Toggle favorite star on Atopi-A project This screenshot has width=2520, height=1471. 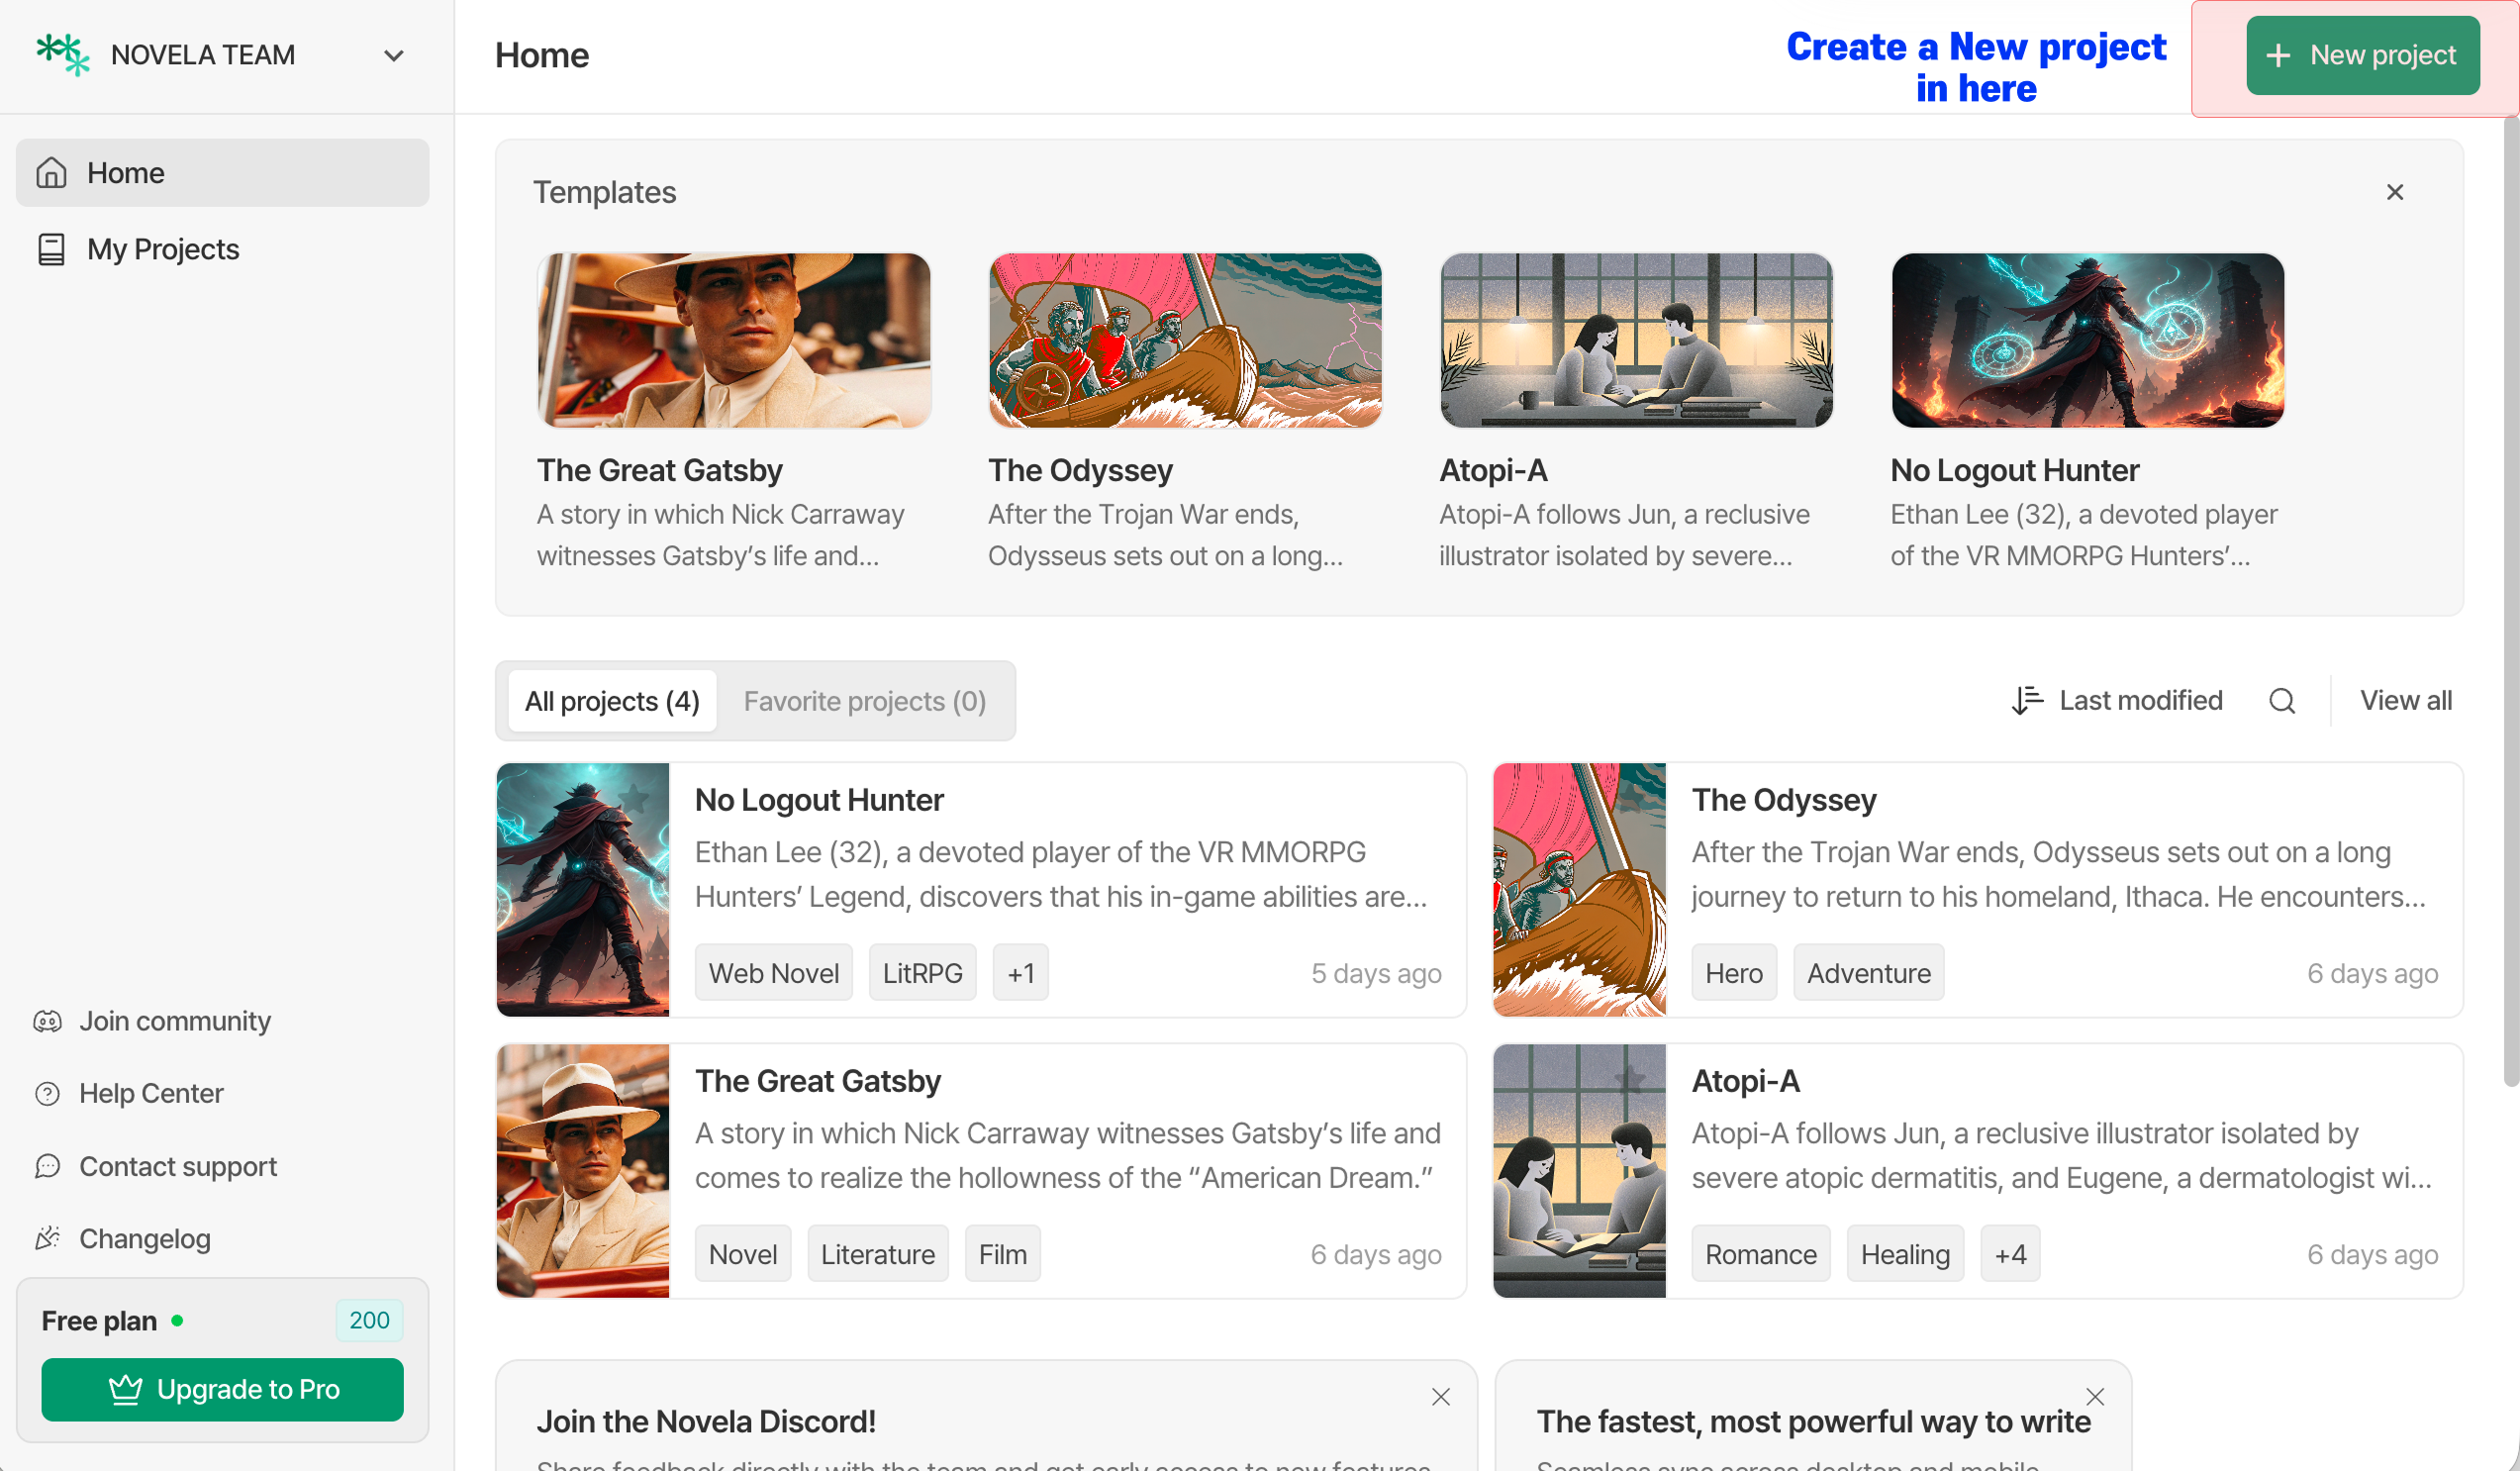coord(1631,1079)
